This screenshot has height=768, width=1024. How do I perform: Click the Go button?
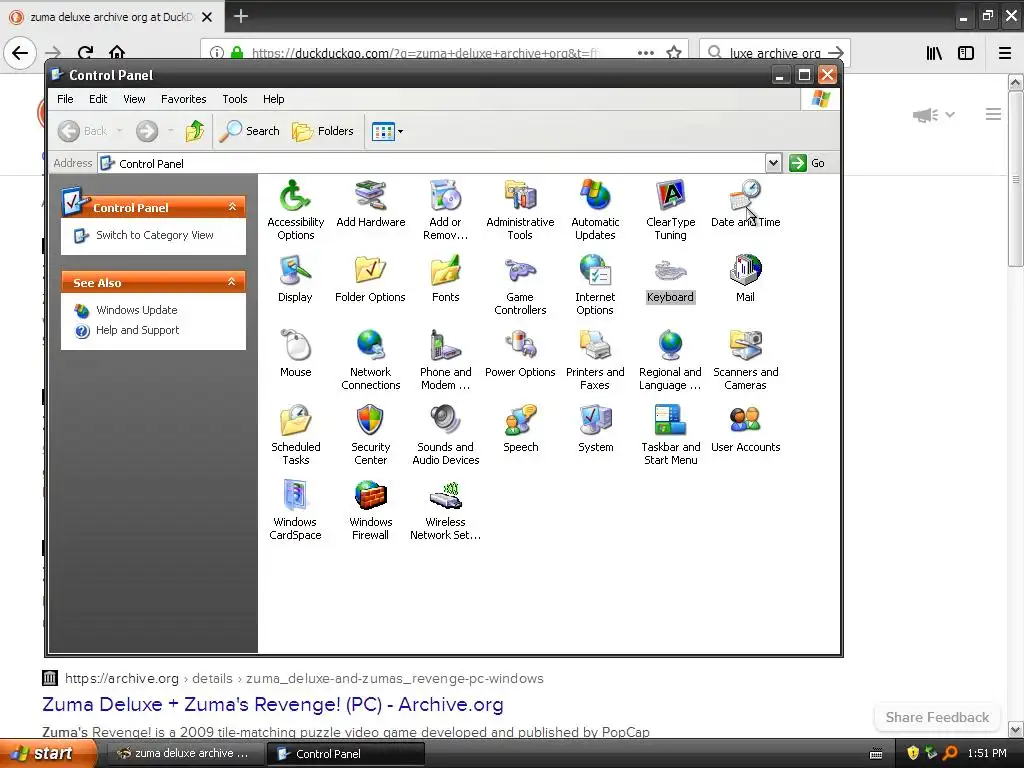pyautogui.click(x=807, y=163)
